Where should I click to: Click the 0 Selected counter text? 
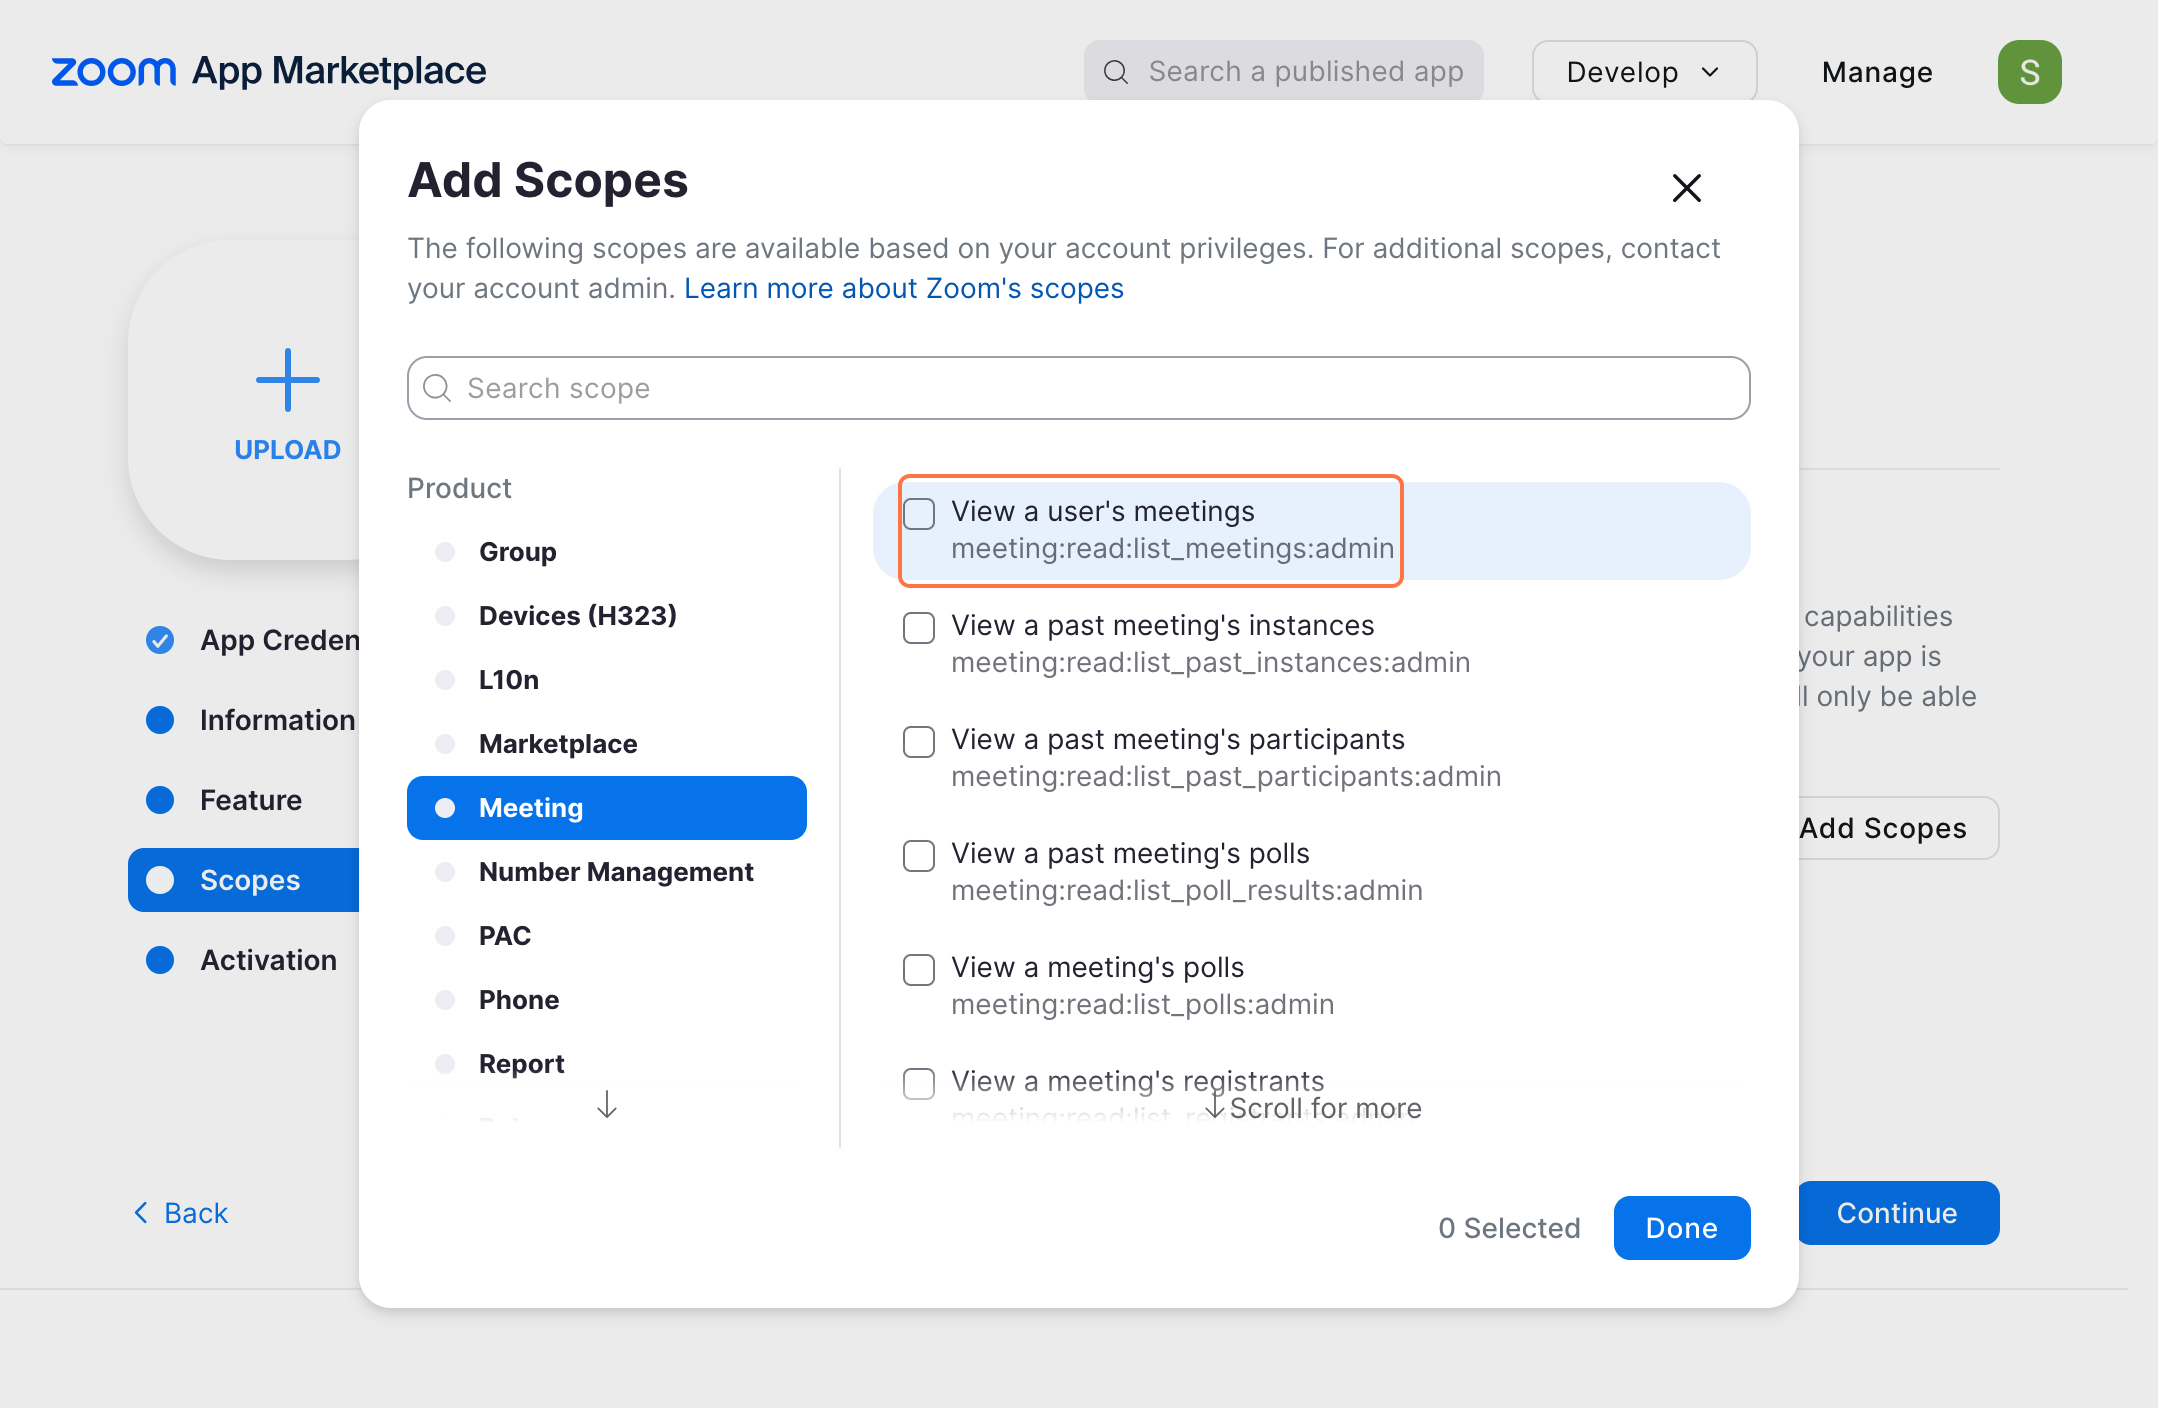pos(1509,1228)
